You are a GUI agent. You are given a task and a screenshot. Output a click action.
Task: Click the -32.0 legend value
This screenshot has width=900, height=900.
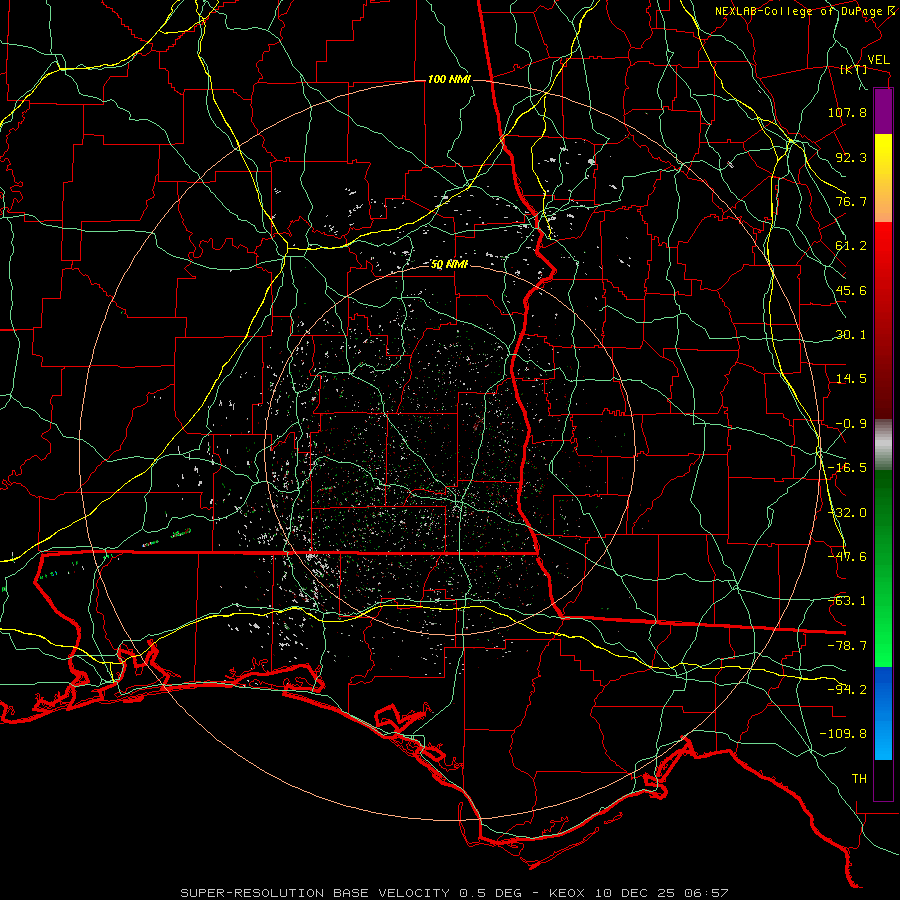[x=847, y=513]
